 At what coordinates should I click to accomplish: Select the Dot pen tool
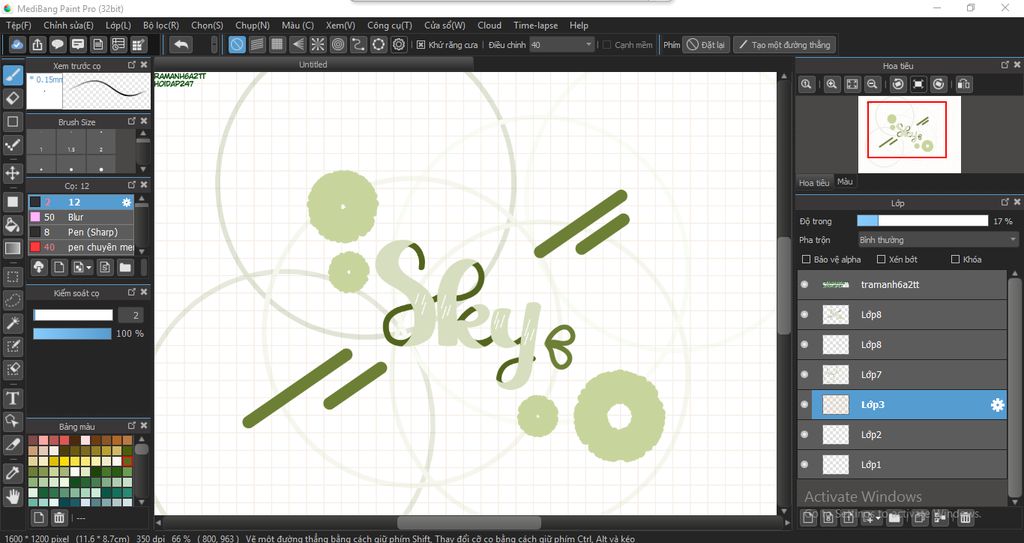(12, 145)
